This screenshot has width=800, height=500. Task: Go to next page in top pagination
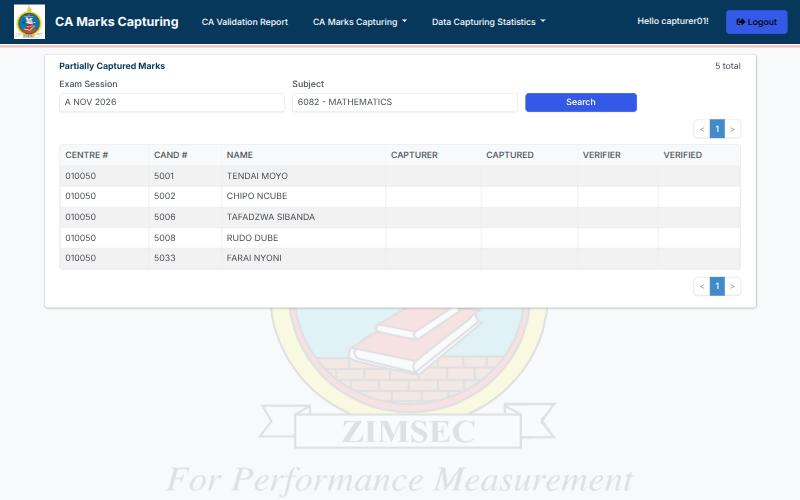pyautogui.click(x=732, y=129)
